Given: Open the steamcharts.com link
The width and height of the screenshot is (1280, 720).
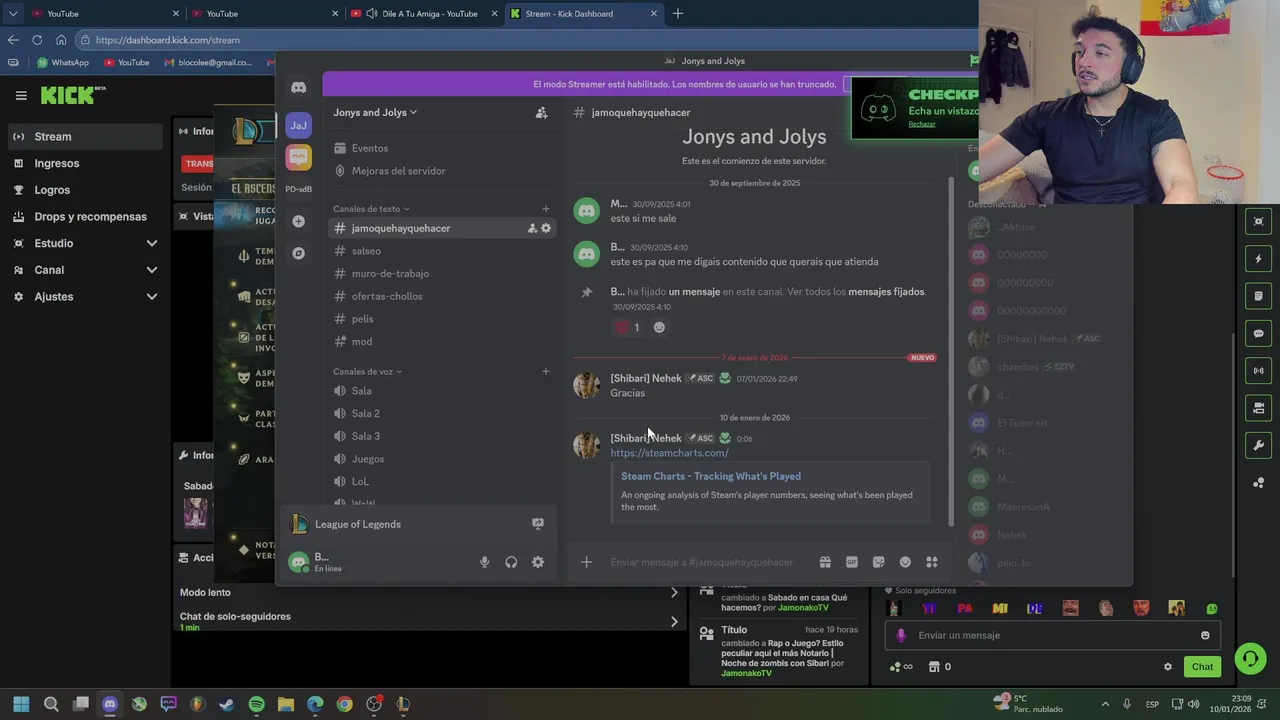Looking at the screenshot, I should click(669, 453).
